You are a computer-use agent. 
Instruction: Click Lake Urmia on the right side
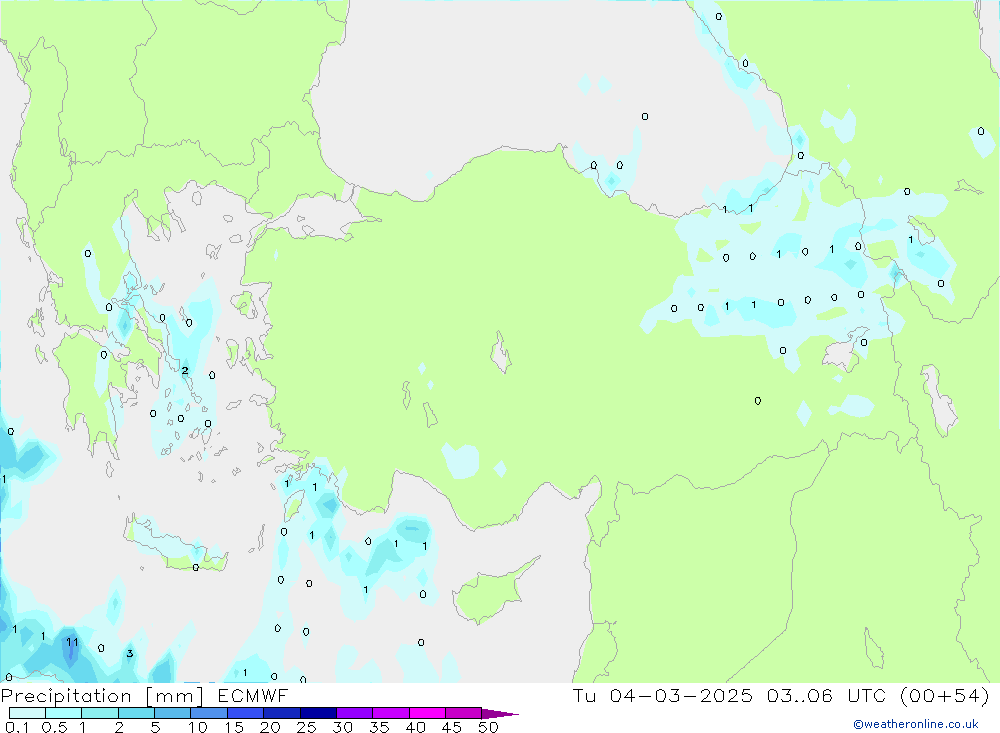click(939, 400)
